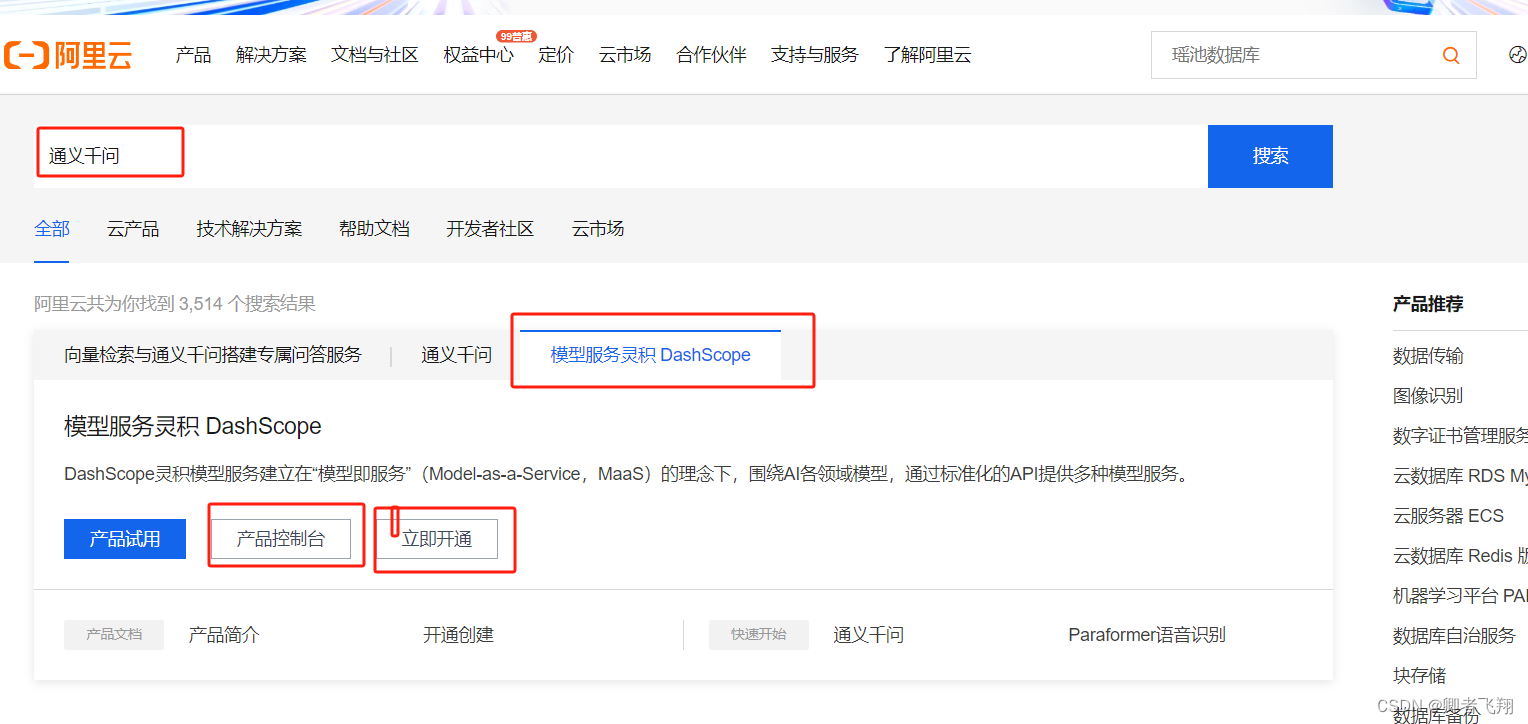This screenshot has height=724, width=1528.
Task: Click the 立即开通 button
Action: pos(437,539)
